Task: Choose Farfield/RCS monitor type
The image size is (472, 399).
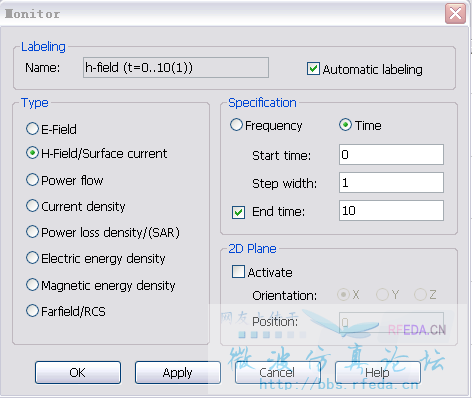Action: pyautogui.click(x=32, y=311)
